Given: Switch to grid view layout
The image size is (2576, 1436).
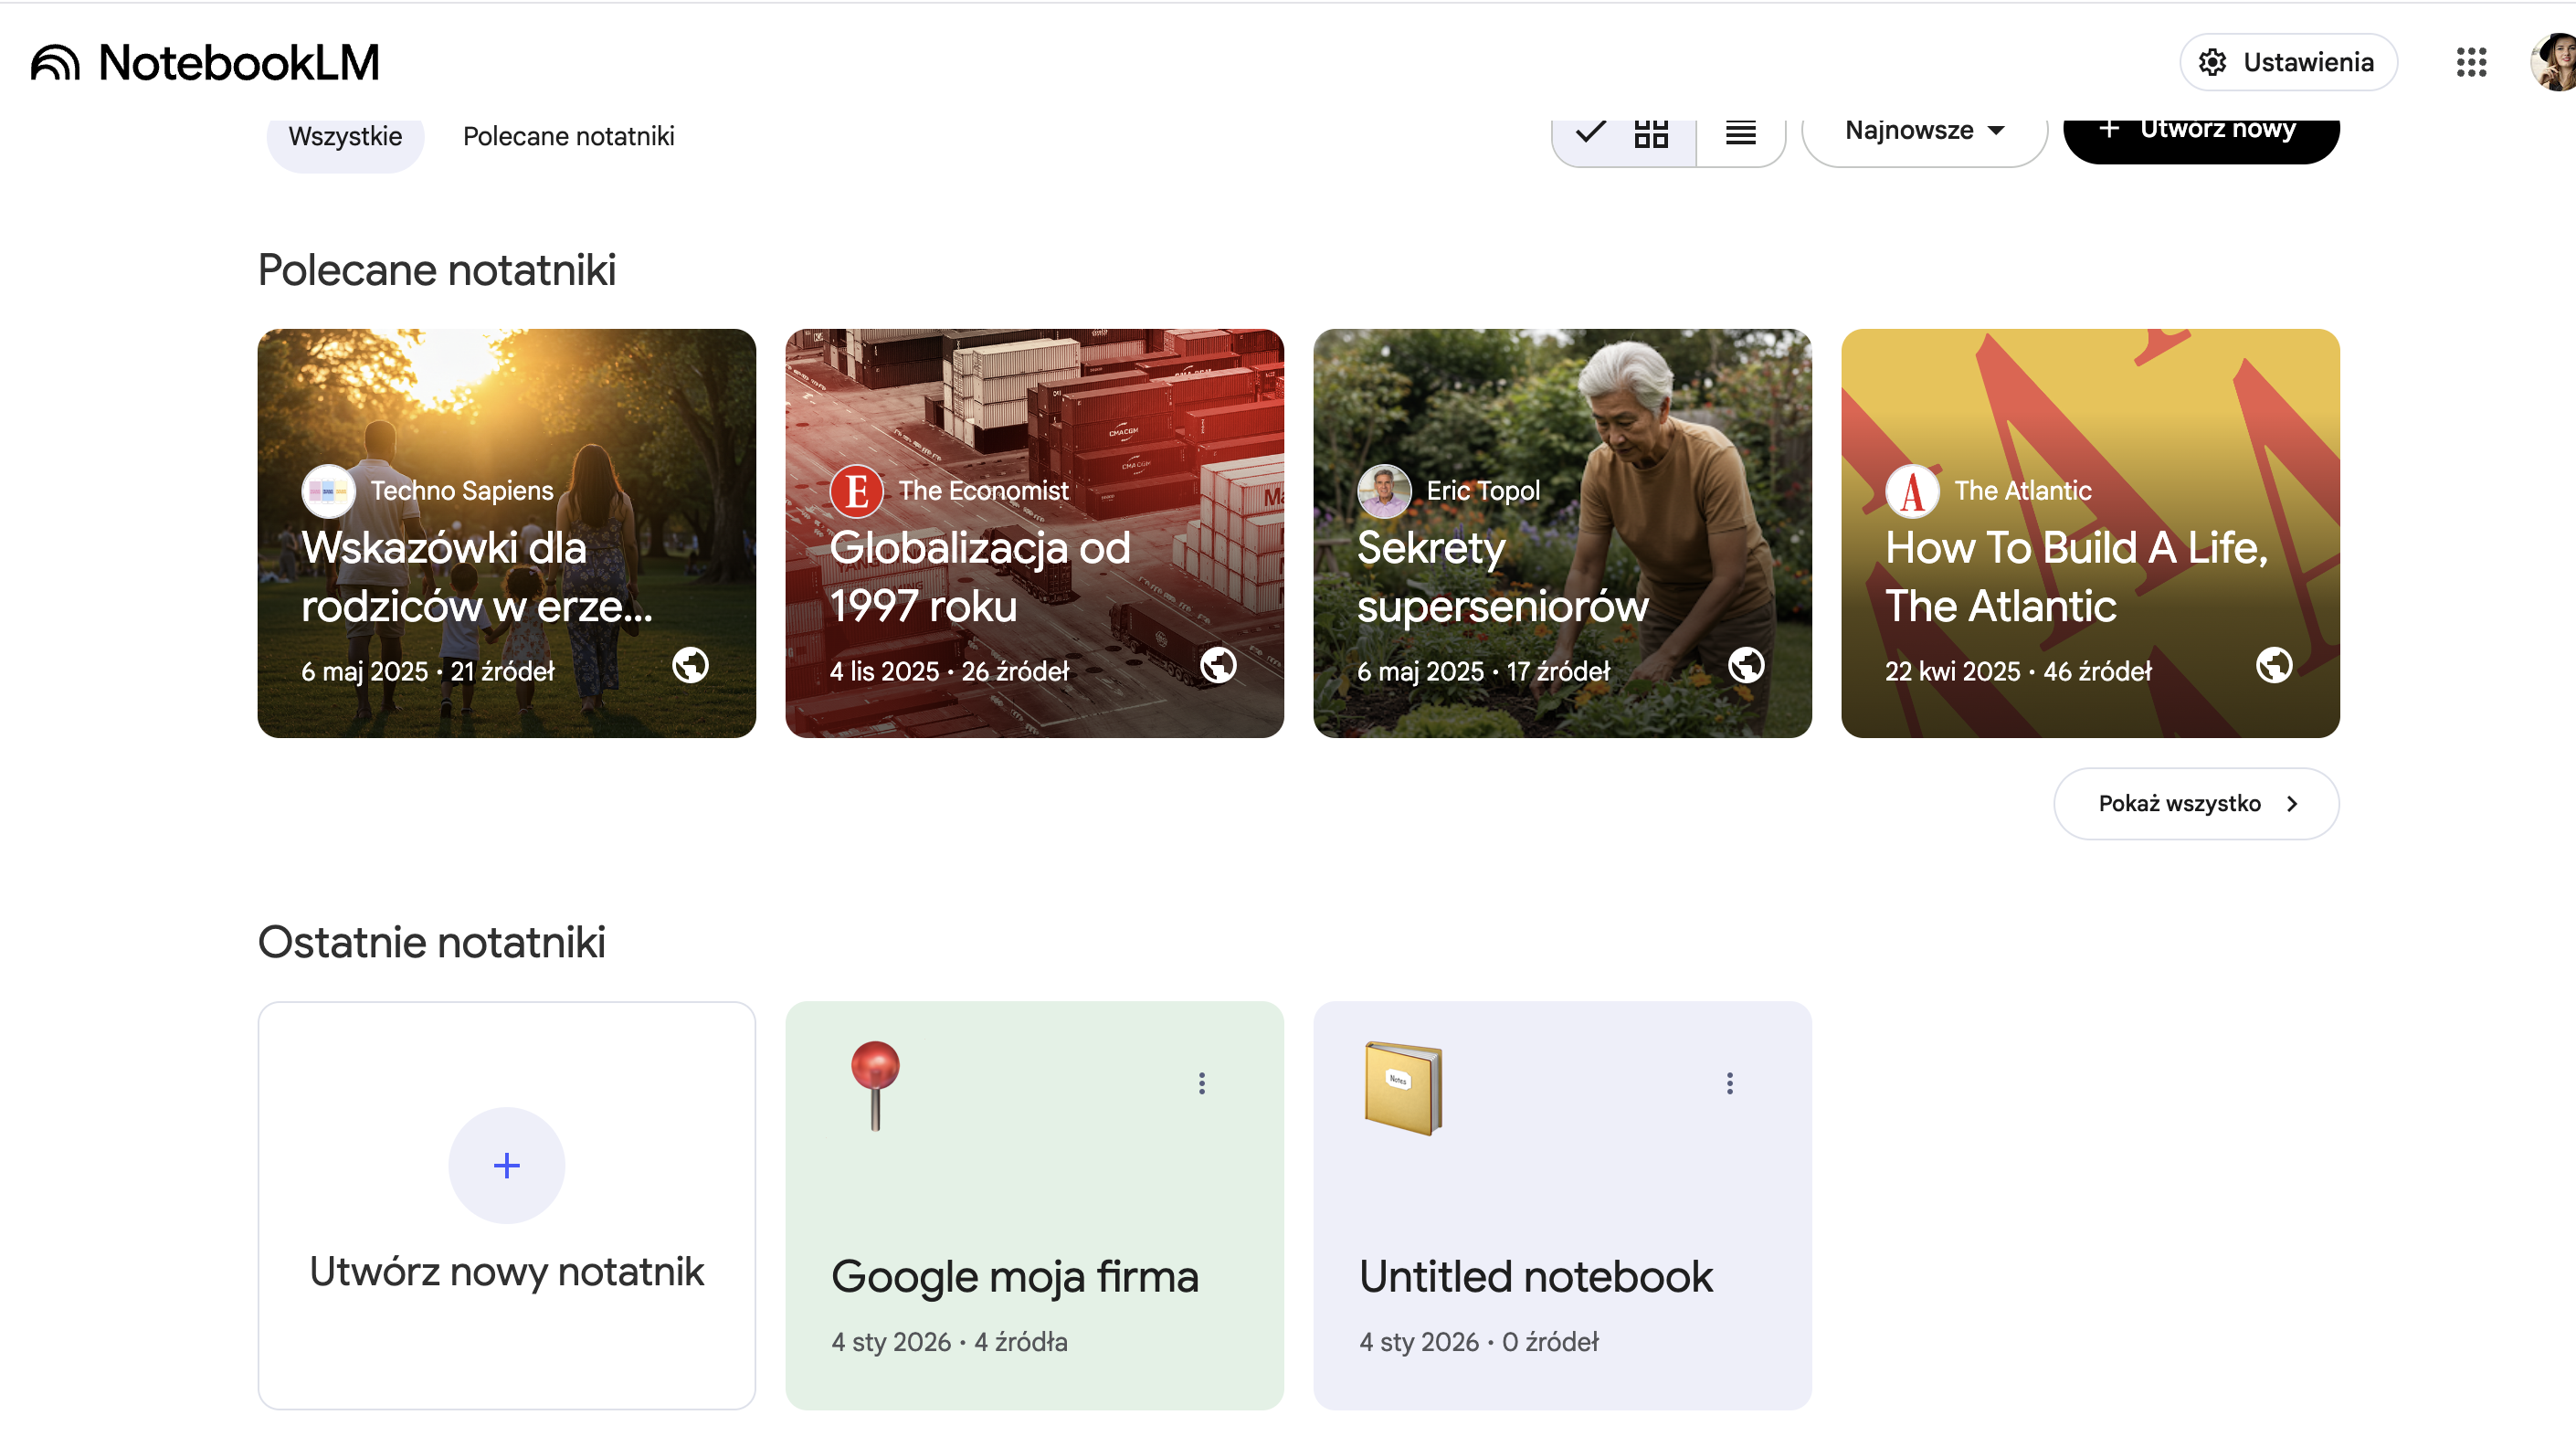Looking at the screenshot, I should click(x=1650, y=133).
